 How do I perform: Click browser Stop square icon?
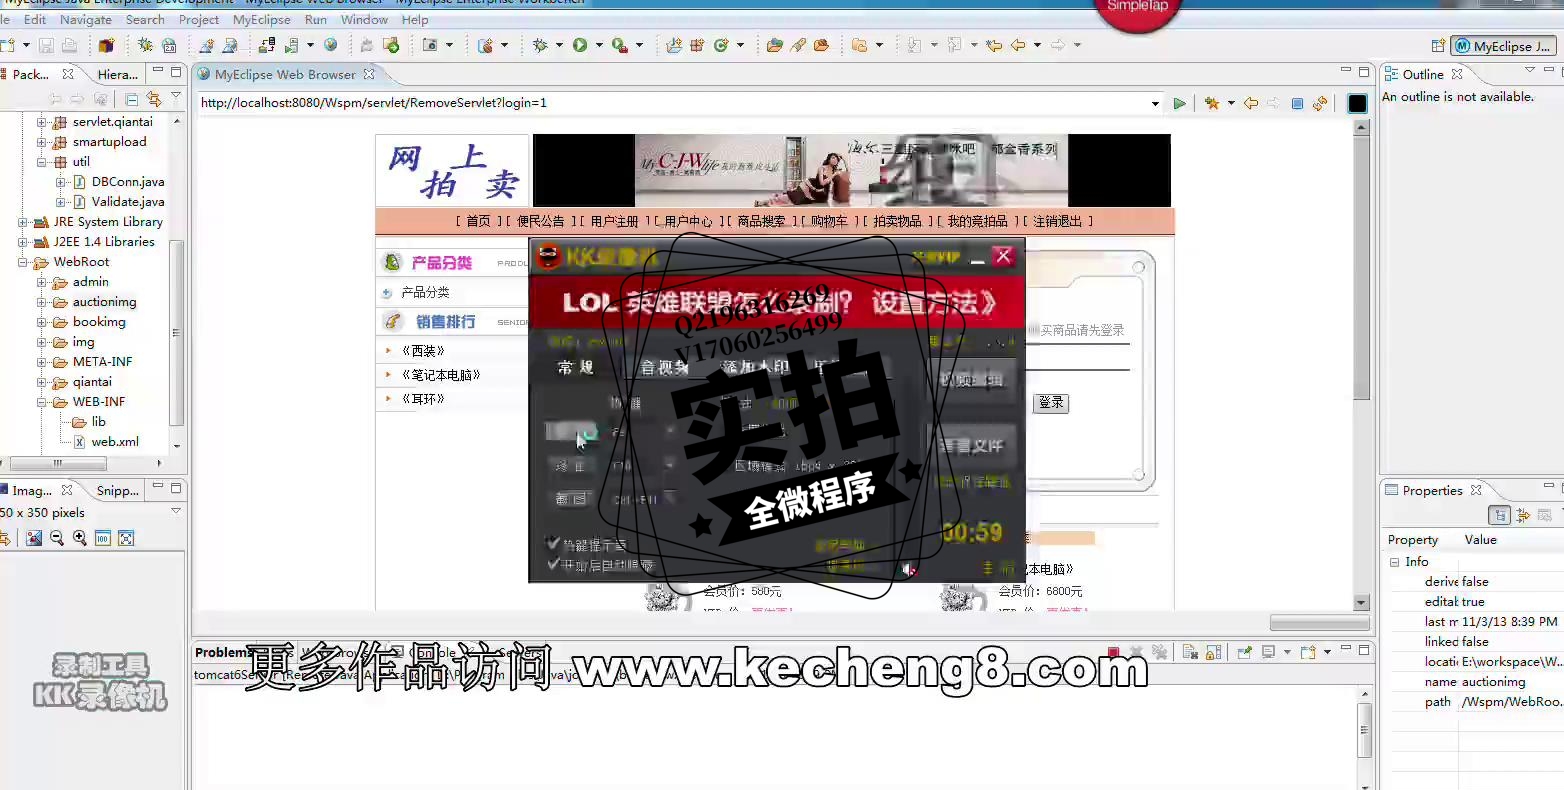(x=1297, y=103)
